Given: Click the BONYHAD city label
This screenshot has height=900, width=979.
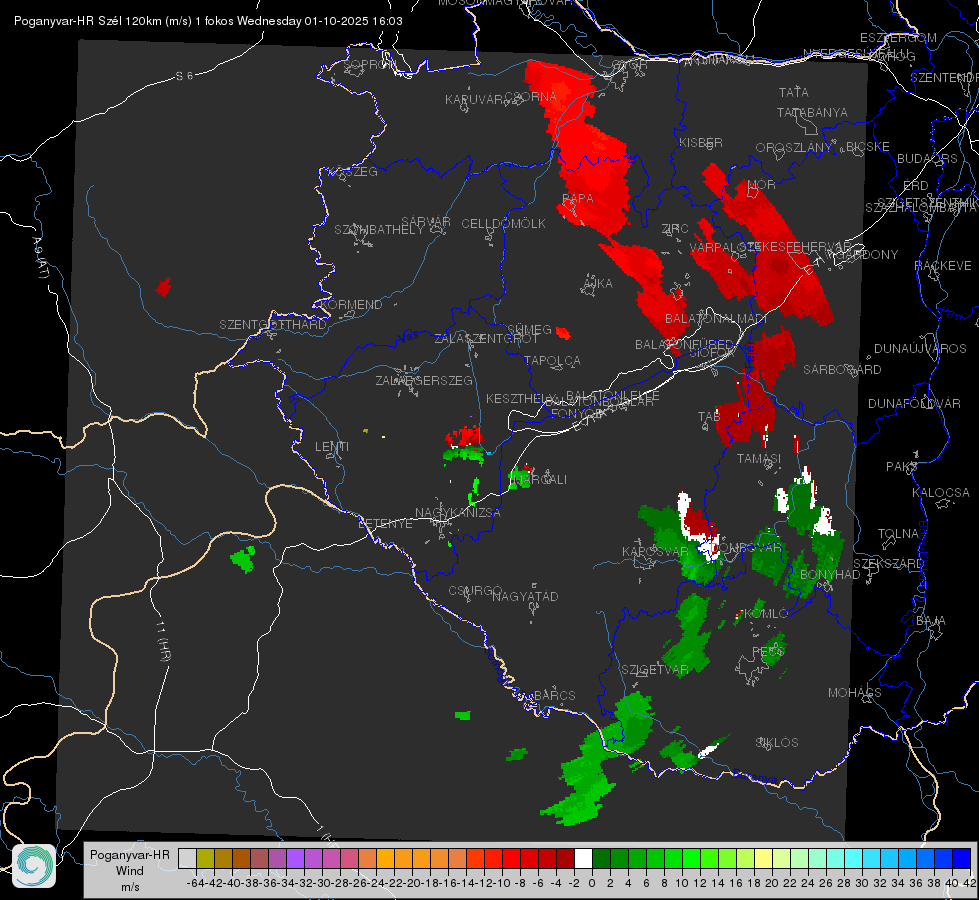Looking at the screenshot, I should pyautogui.click(x=830, y=575).
